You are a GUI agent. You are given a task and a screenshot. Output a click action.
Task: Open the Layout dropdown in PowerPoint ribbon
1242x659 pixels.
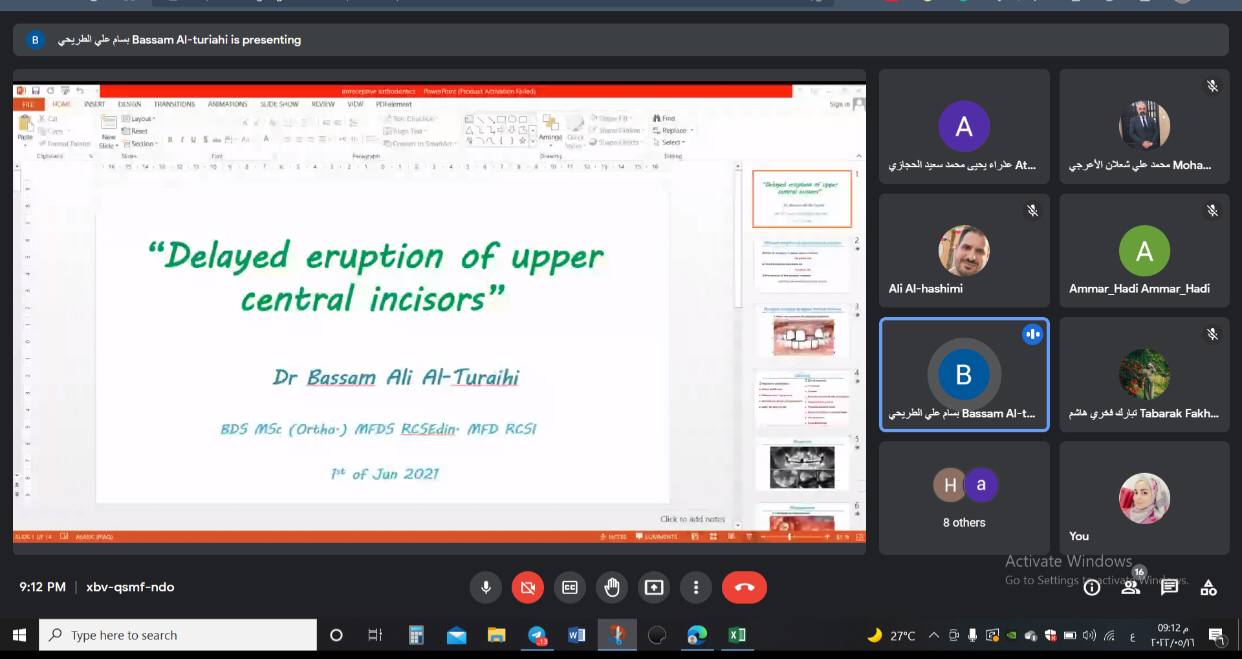[140, 119]
